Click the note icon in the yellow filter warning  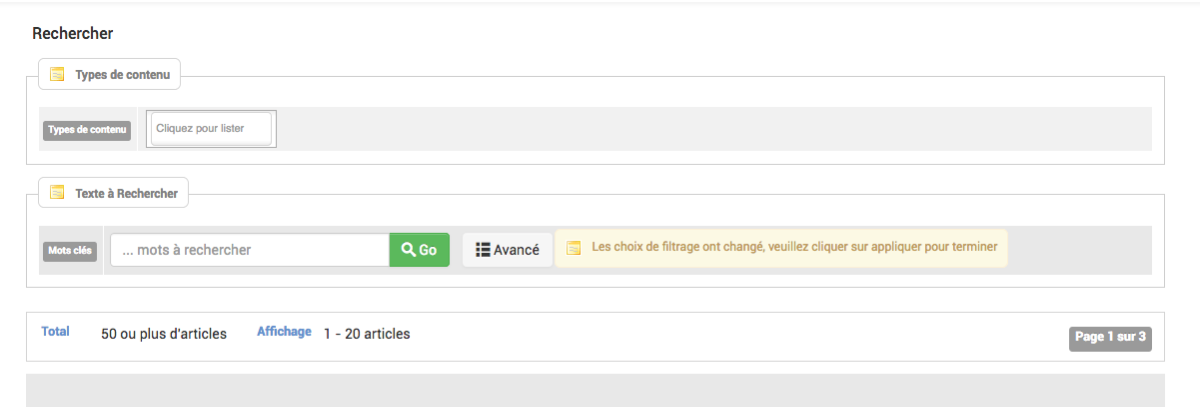[574, 247]
